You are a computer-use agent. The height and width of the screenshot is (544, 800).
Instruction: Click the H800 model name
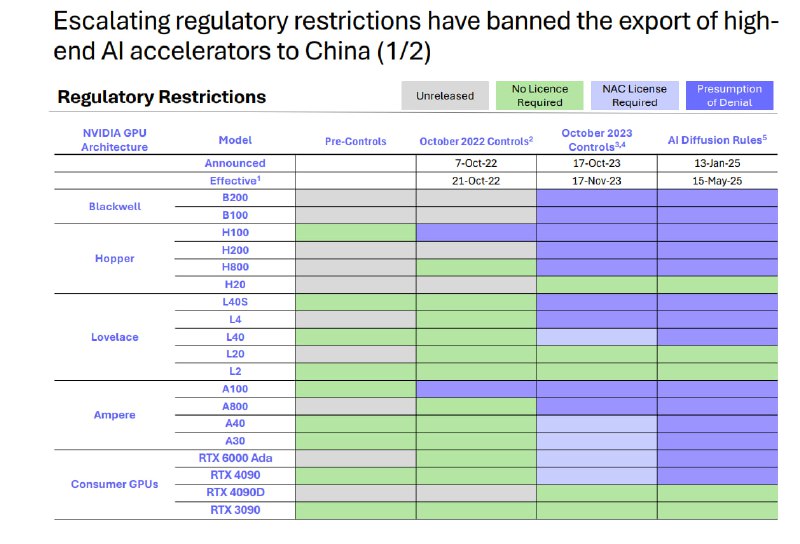(235, 267)
